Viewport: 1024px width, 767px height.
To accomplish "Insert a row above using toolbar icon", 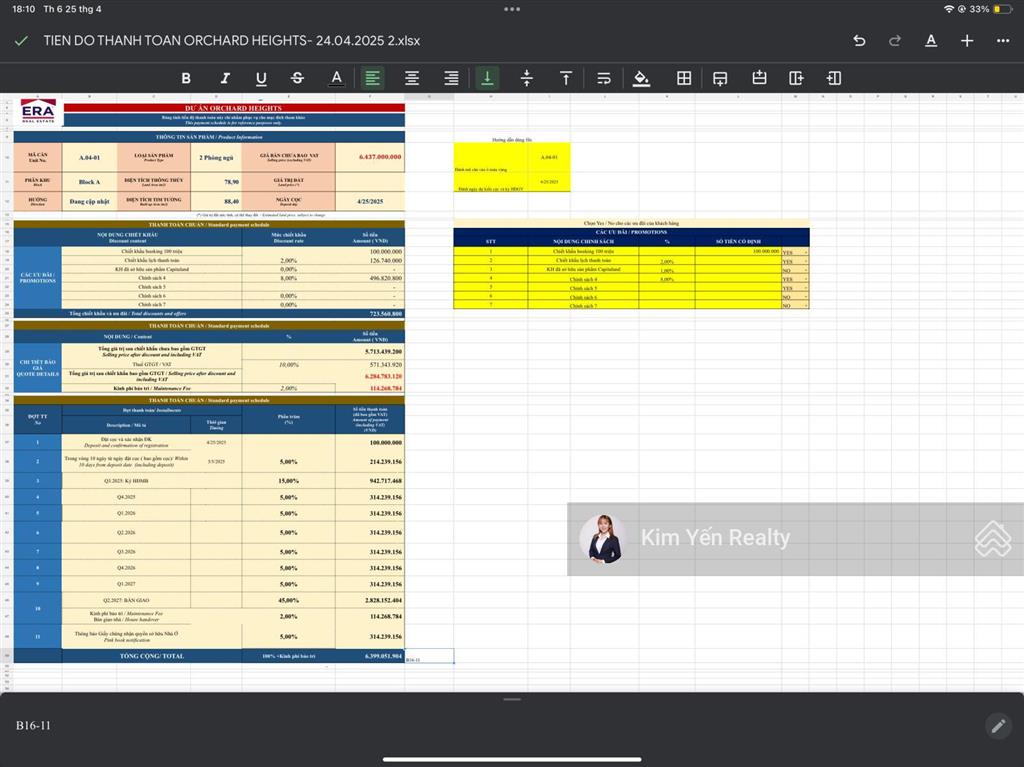I will pyautogui.click(x=759, y=78).
